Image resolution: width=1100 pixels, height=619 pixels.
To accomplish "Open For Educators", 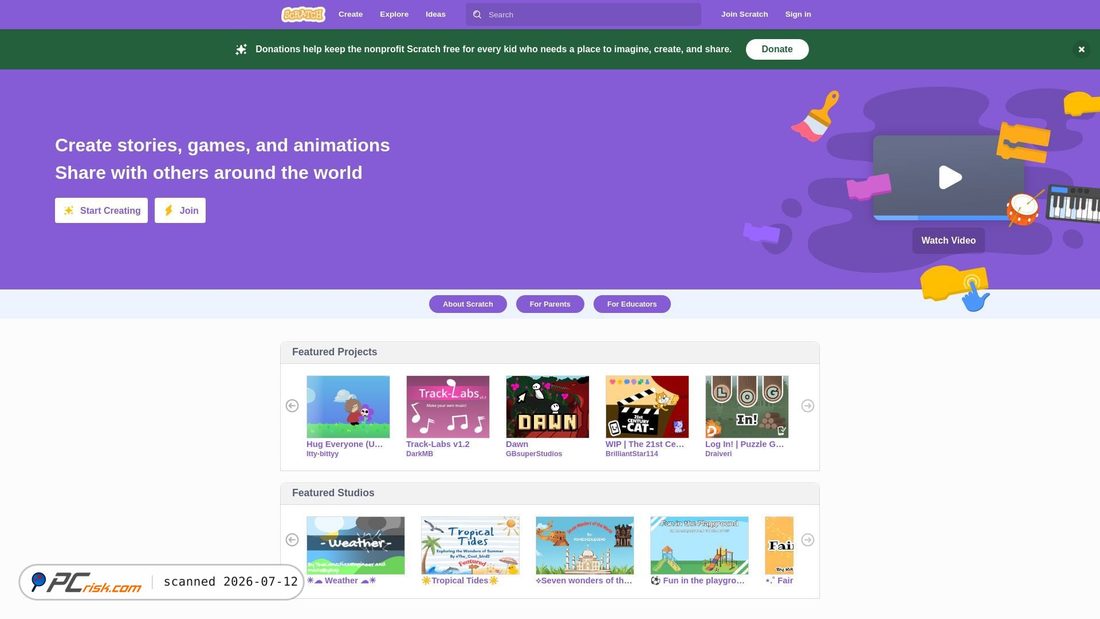I will point(632,304).
